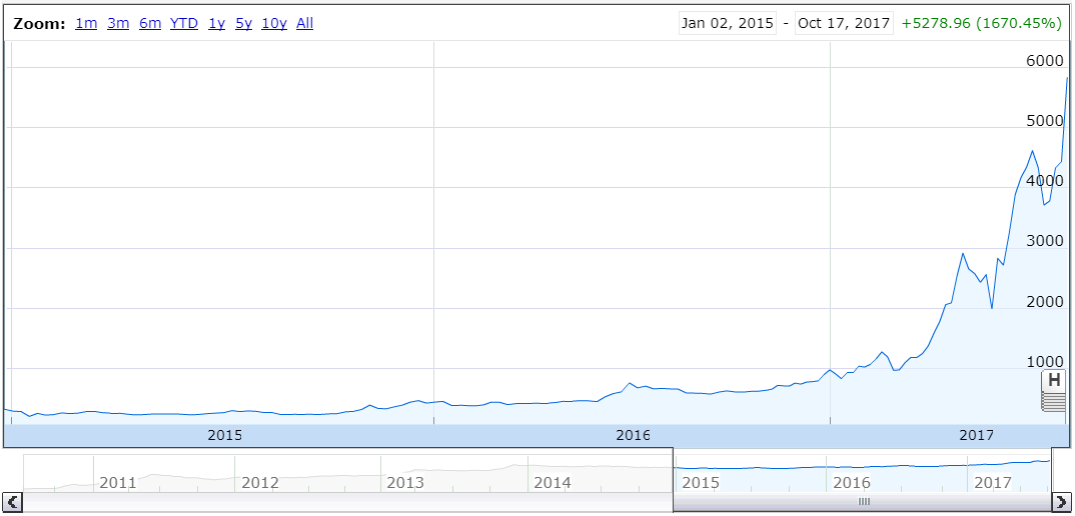Set chart zoom to 1m

(86, 23)
